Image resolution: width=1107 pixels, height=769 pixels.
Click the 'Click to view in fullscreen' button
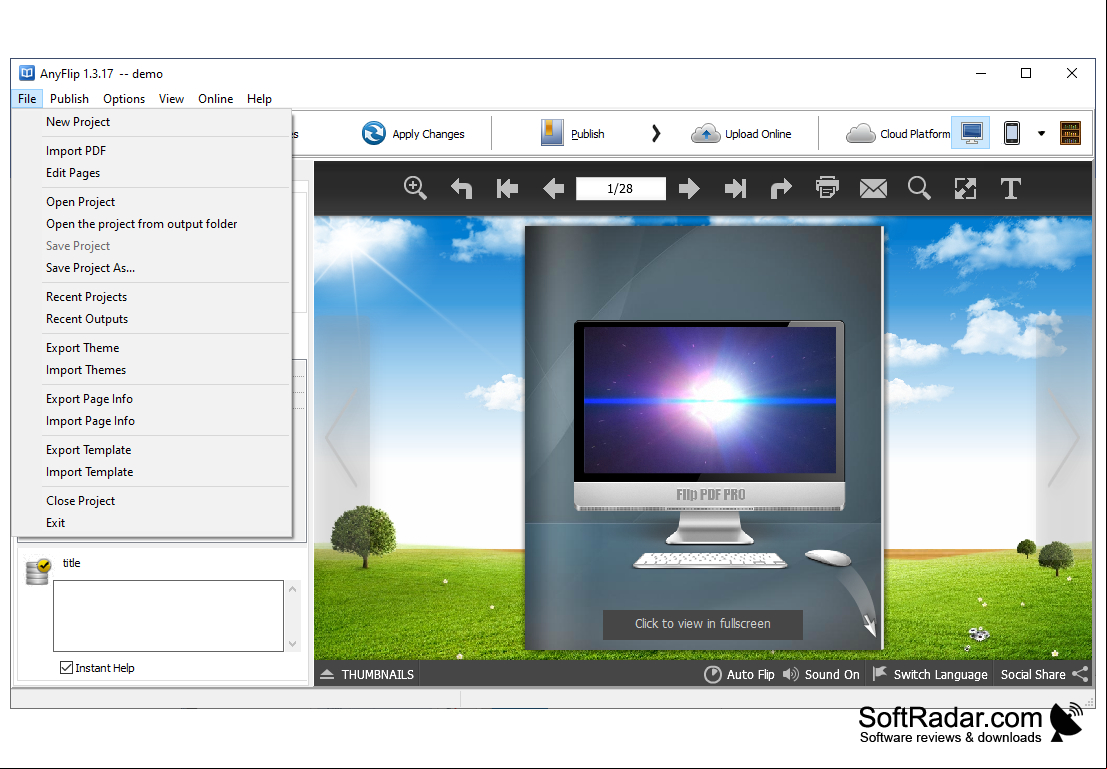tap(702, 624)
